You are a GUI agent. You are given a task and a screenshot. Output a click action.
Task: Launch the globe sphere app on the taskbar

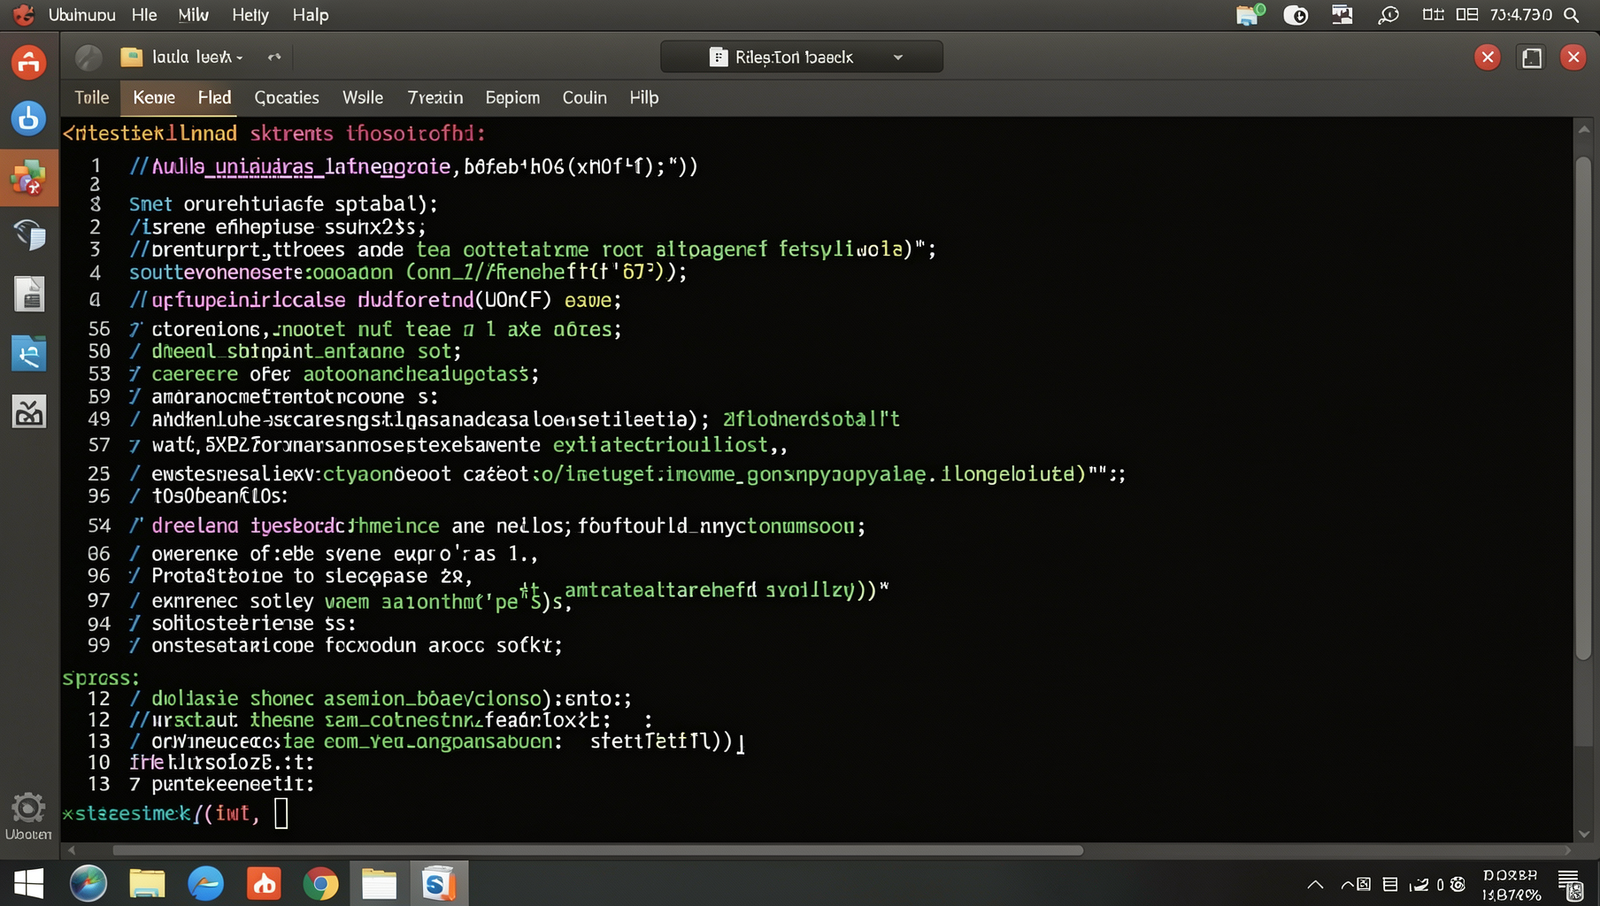tap(88, 884)
